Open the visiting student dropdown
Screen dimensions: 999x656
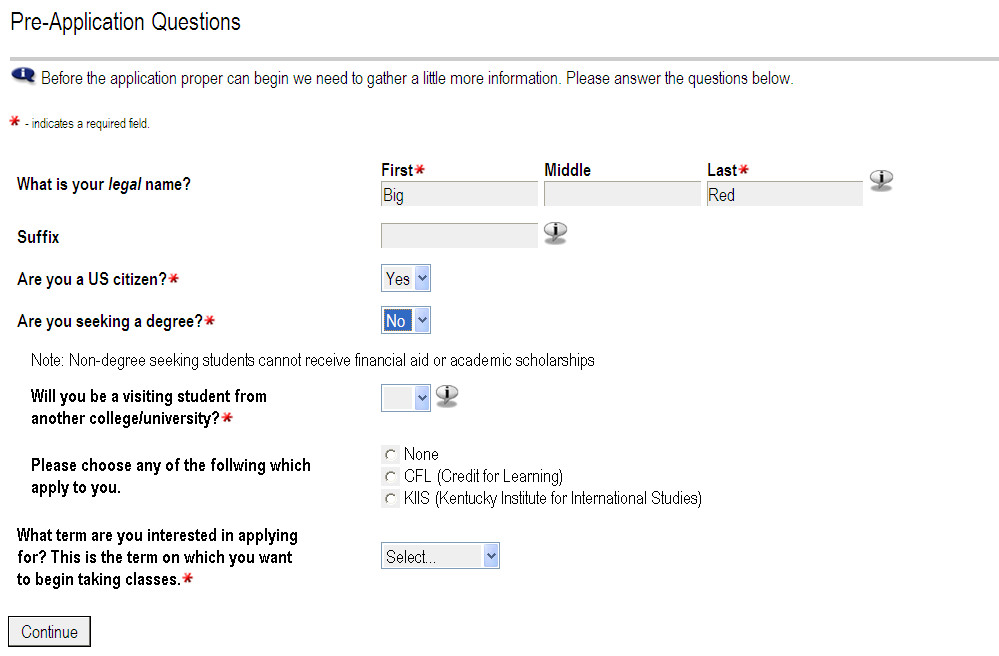click(x=406, y=398)
